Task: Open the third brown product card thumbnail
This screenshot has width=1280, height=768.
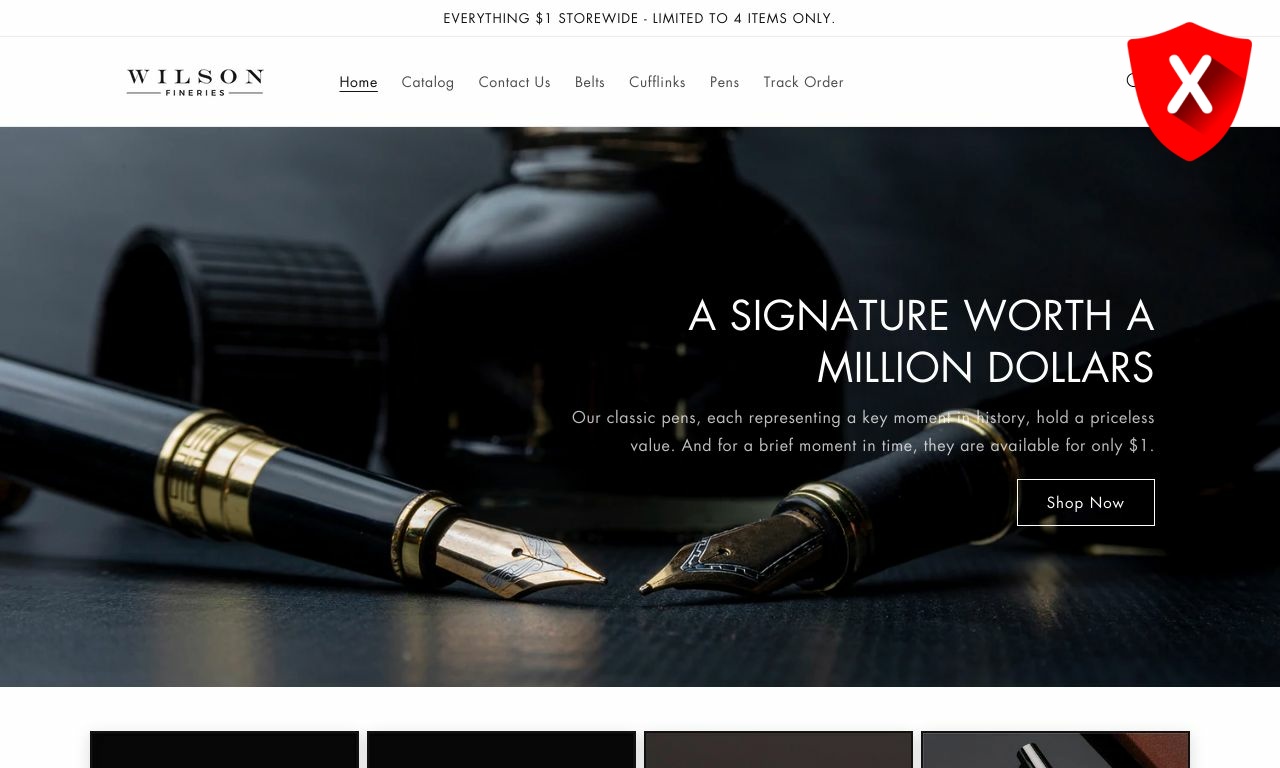Action: pos(778,749)
